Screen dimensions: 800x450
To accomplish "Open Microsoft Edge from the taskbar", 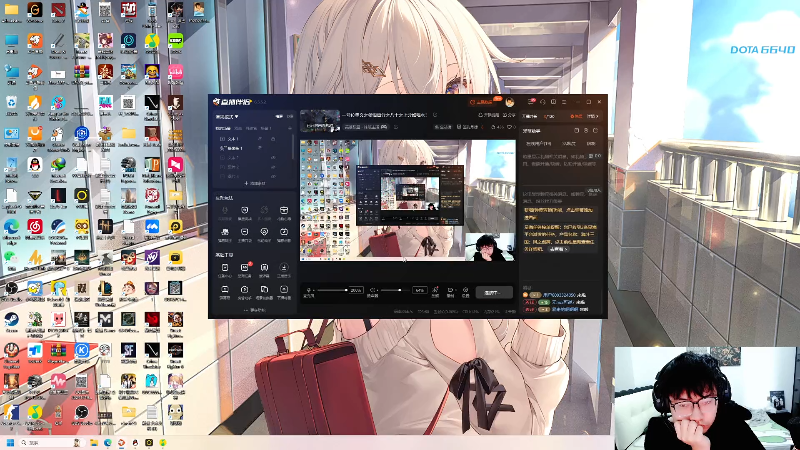I will point(108,442).
